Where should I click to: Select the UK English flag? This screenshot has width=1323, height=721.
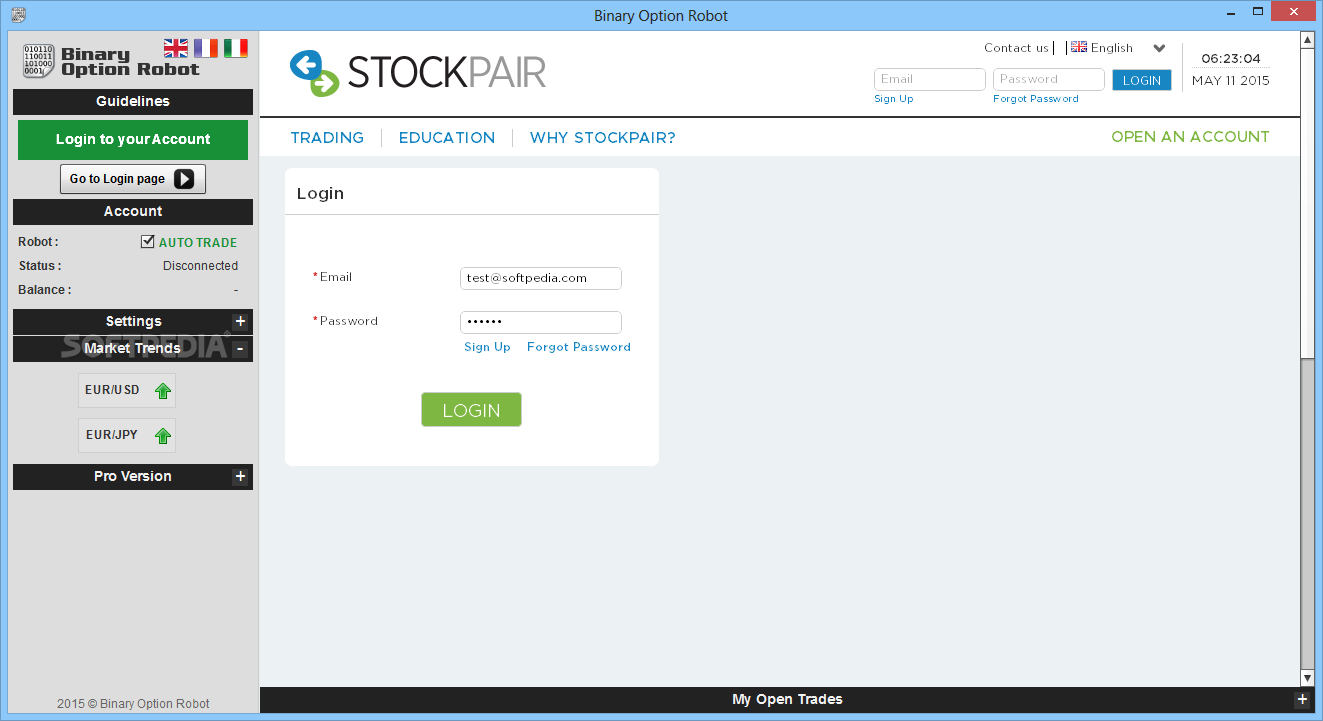[x=176, y=48]
